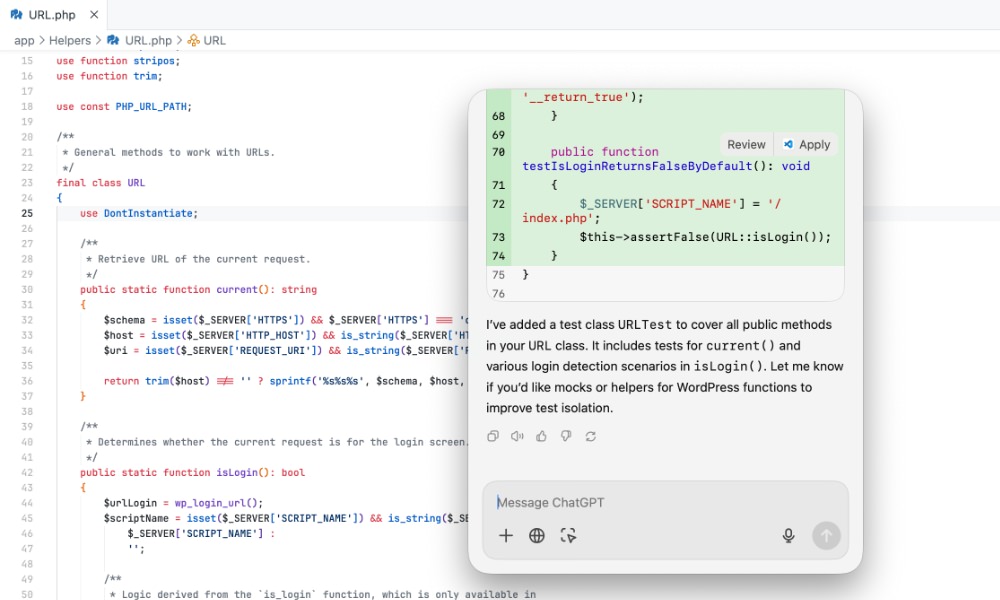
Task: Click 'use function stripos;' line
Action: click(x=118, y=61)
